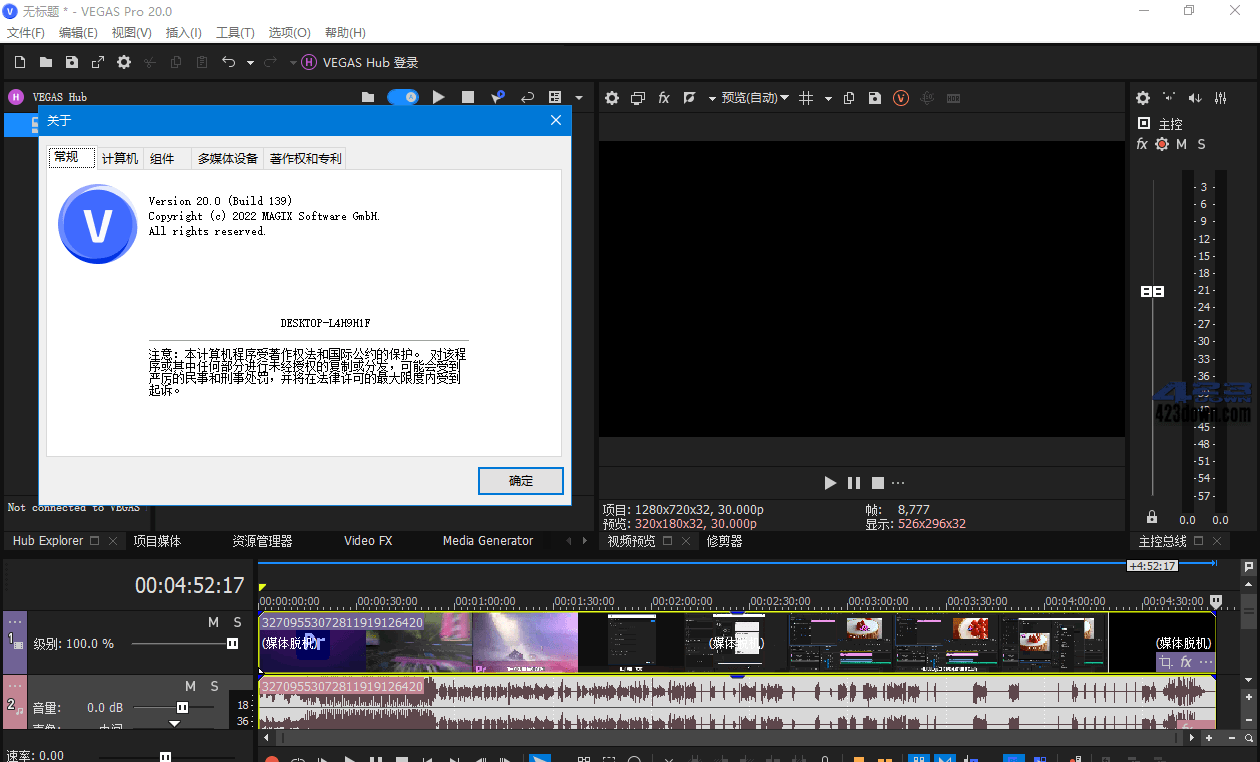Click the 00:04:52:17 timecode display
Viewport: 1260px width, 762px height.
coord(190,586)
